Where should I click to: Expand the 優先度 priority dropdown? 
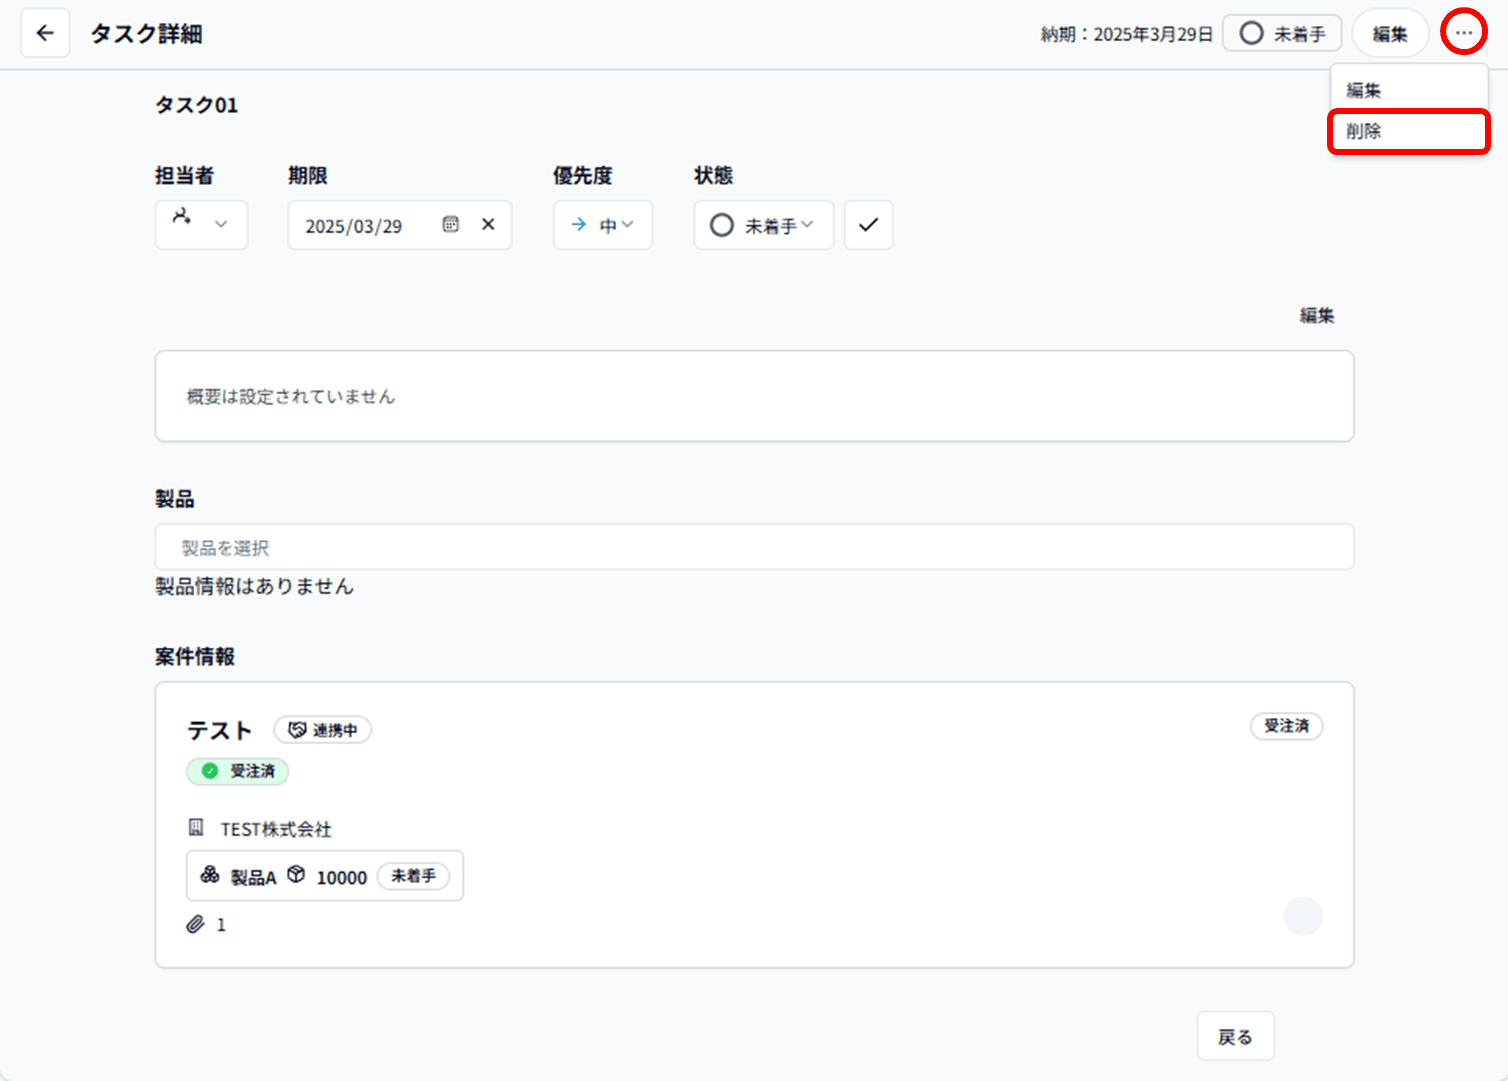(x=603, y=225)
